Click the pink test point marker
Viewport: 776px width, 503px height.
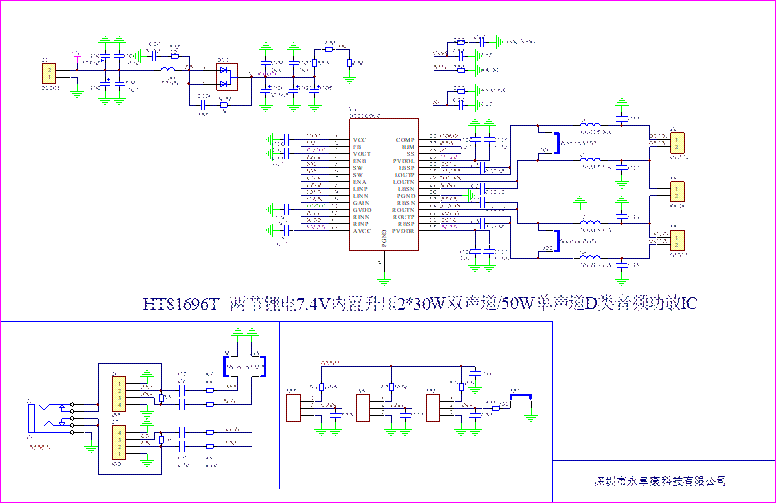[x=77, y=60]
